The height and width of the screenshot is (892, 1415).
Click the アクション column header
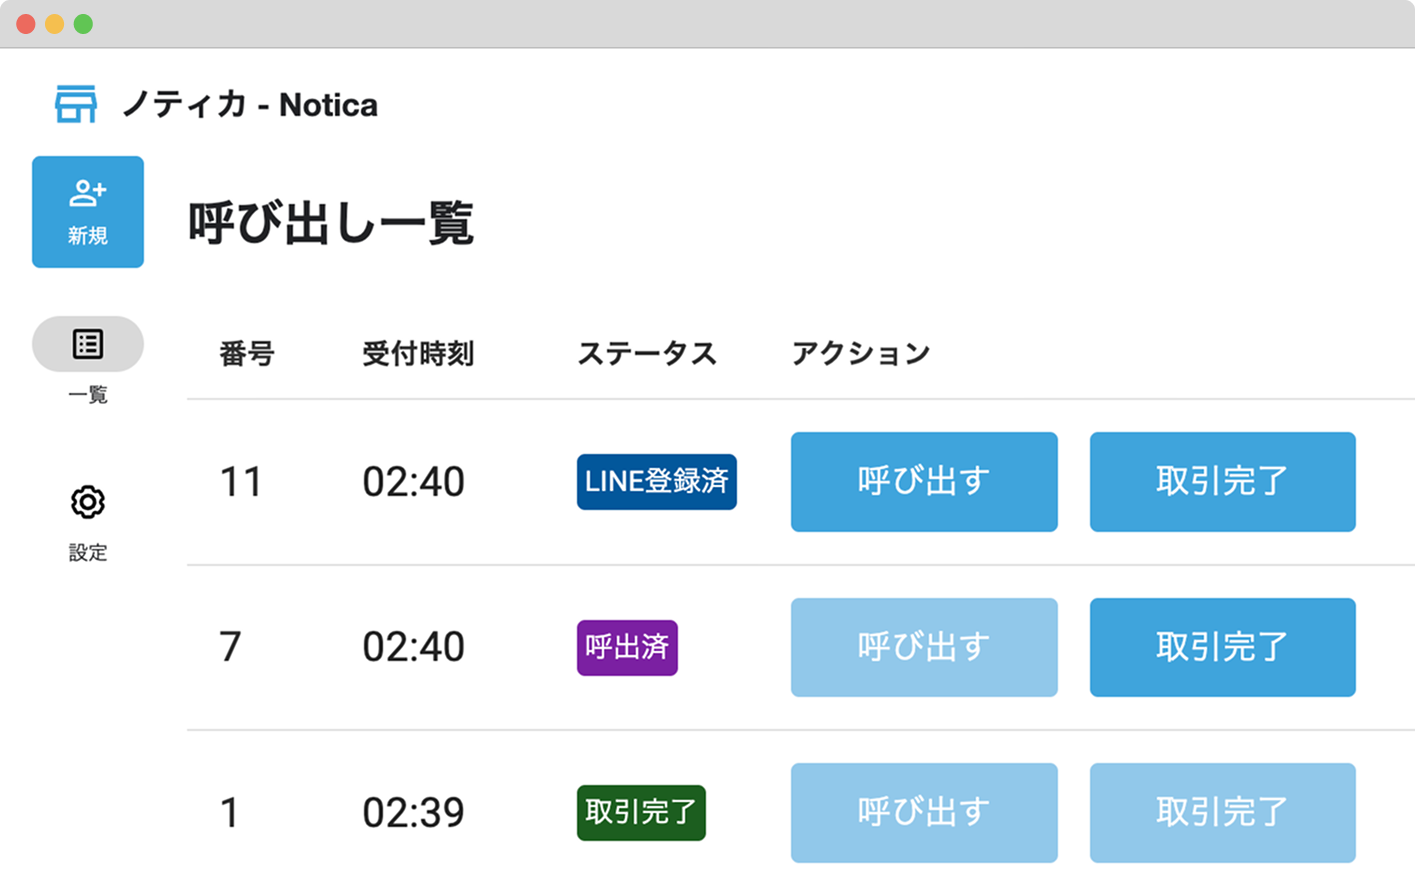861,353
